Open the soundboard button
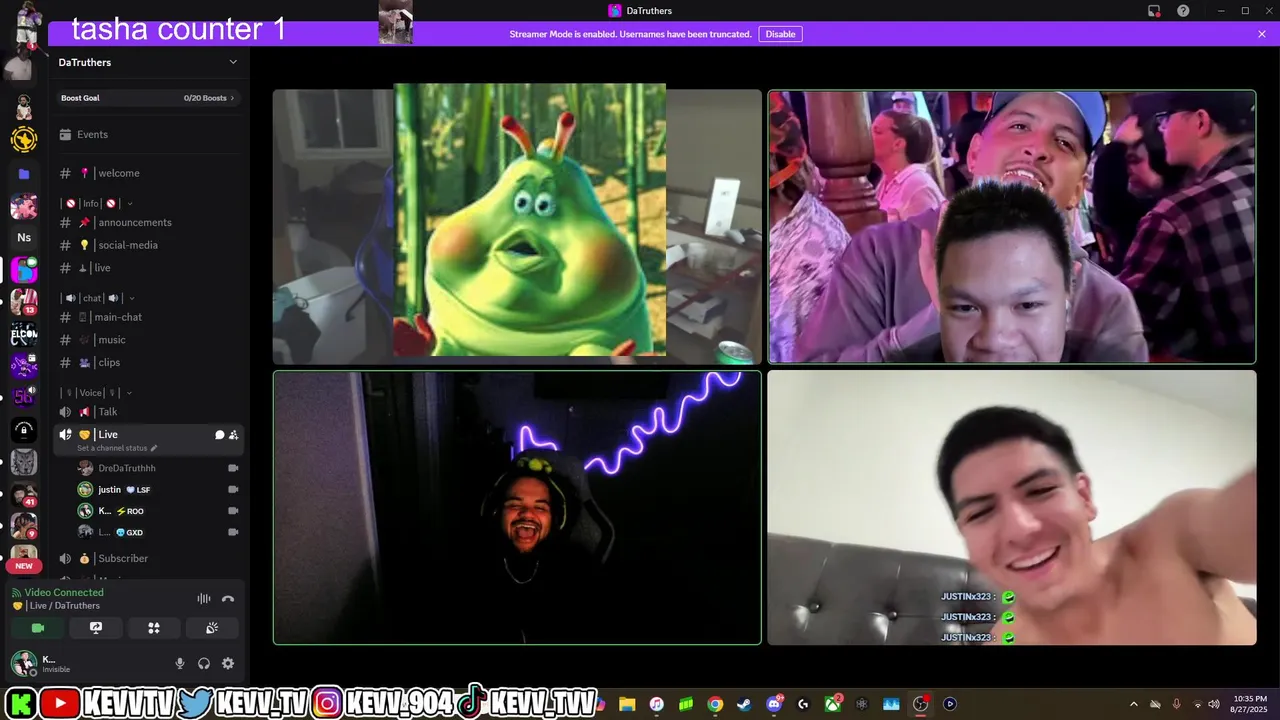This screenshot has height=720, width=1280. point(212,628)
